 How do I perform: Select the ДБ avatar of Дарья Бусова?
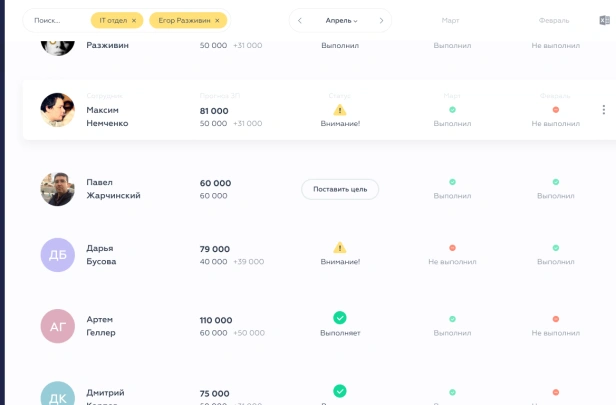coord(58,255)
